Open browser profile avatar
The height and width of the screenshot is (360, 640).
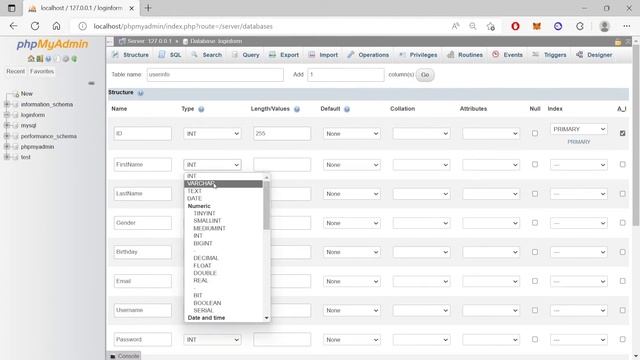(604, 26)
